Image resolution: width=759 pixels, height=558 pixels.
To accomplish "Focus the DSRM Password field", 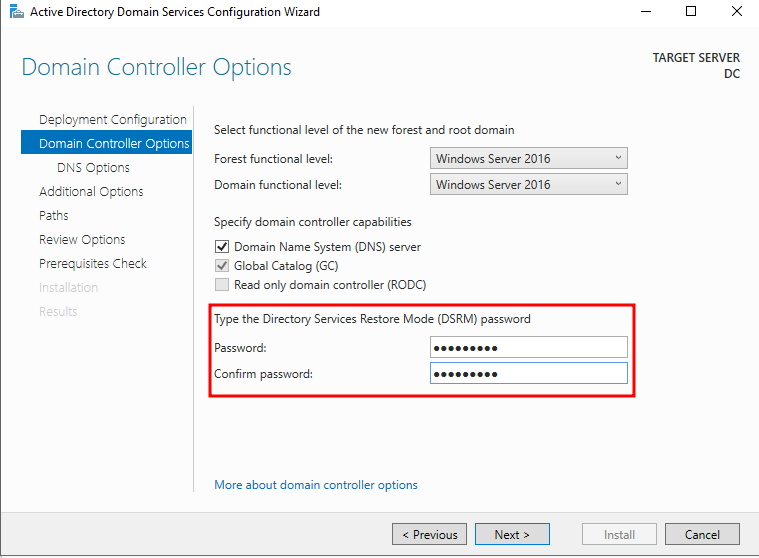I will 529,347.
